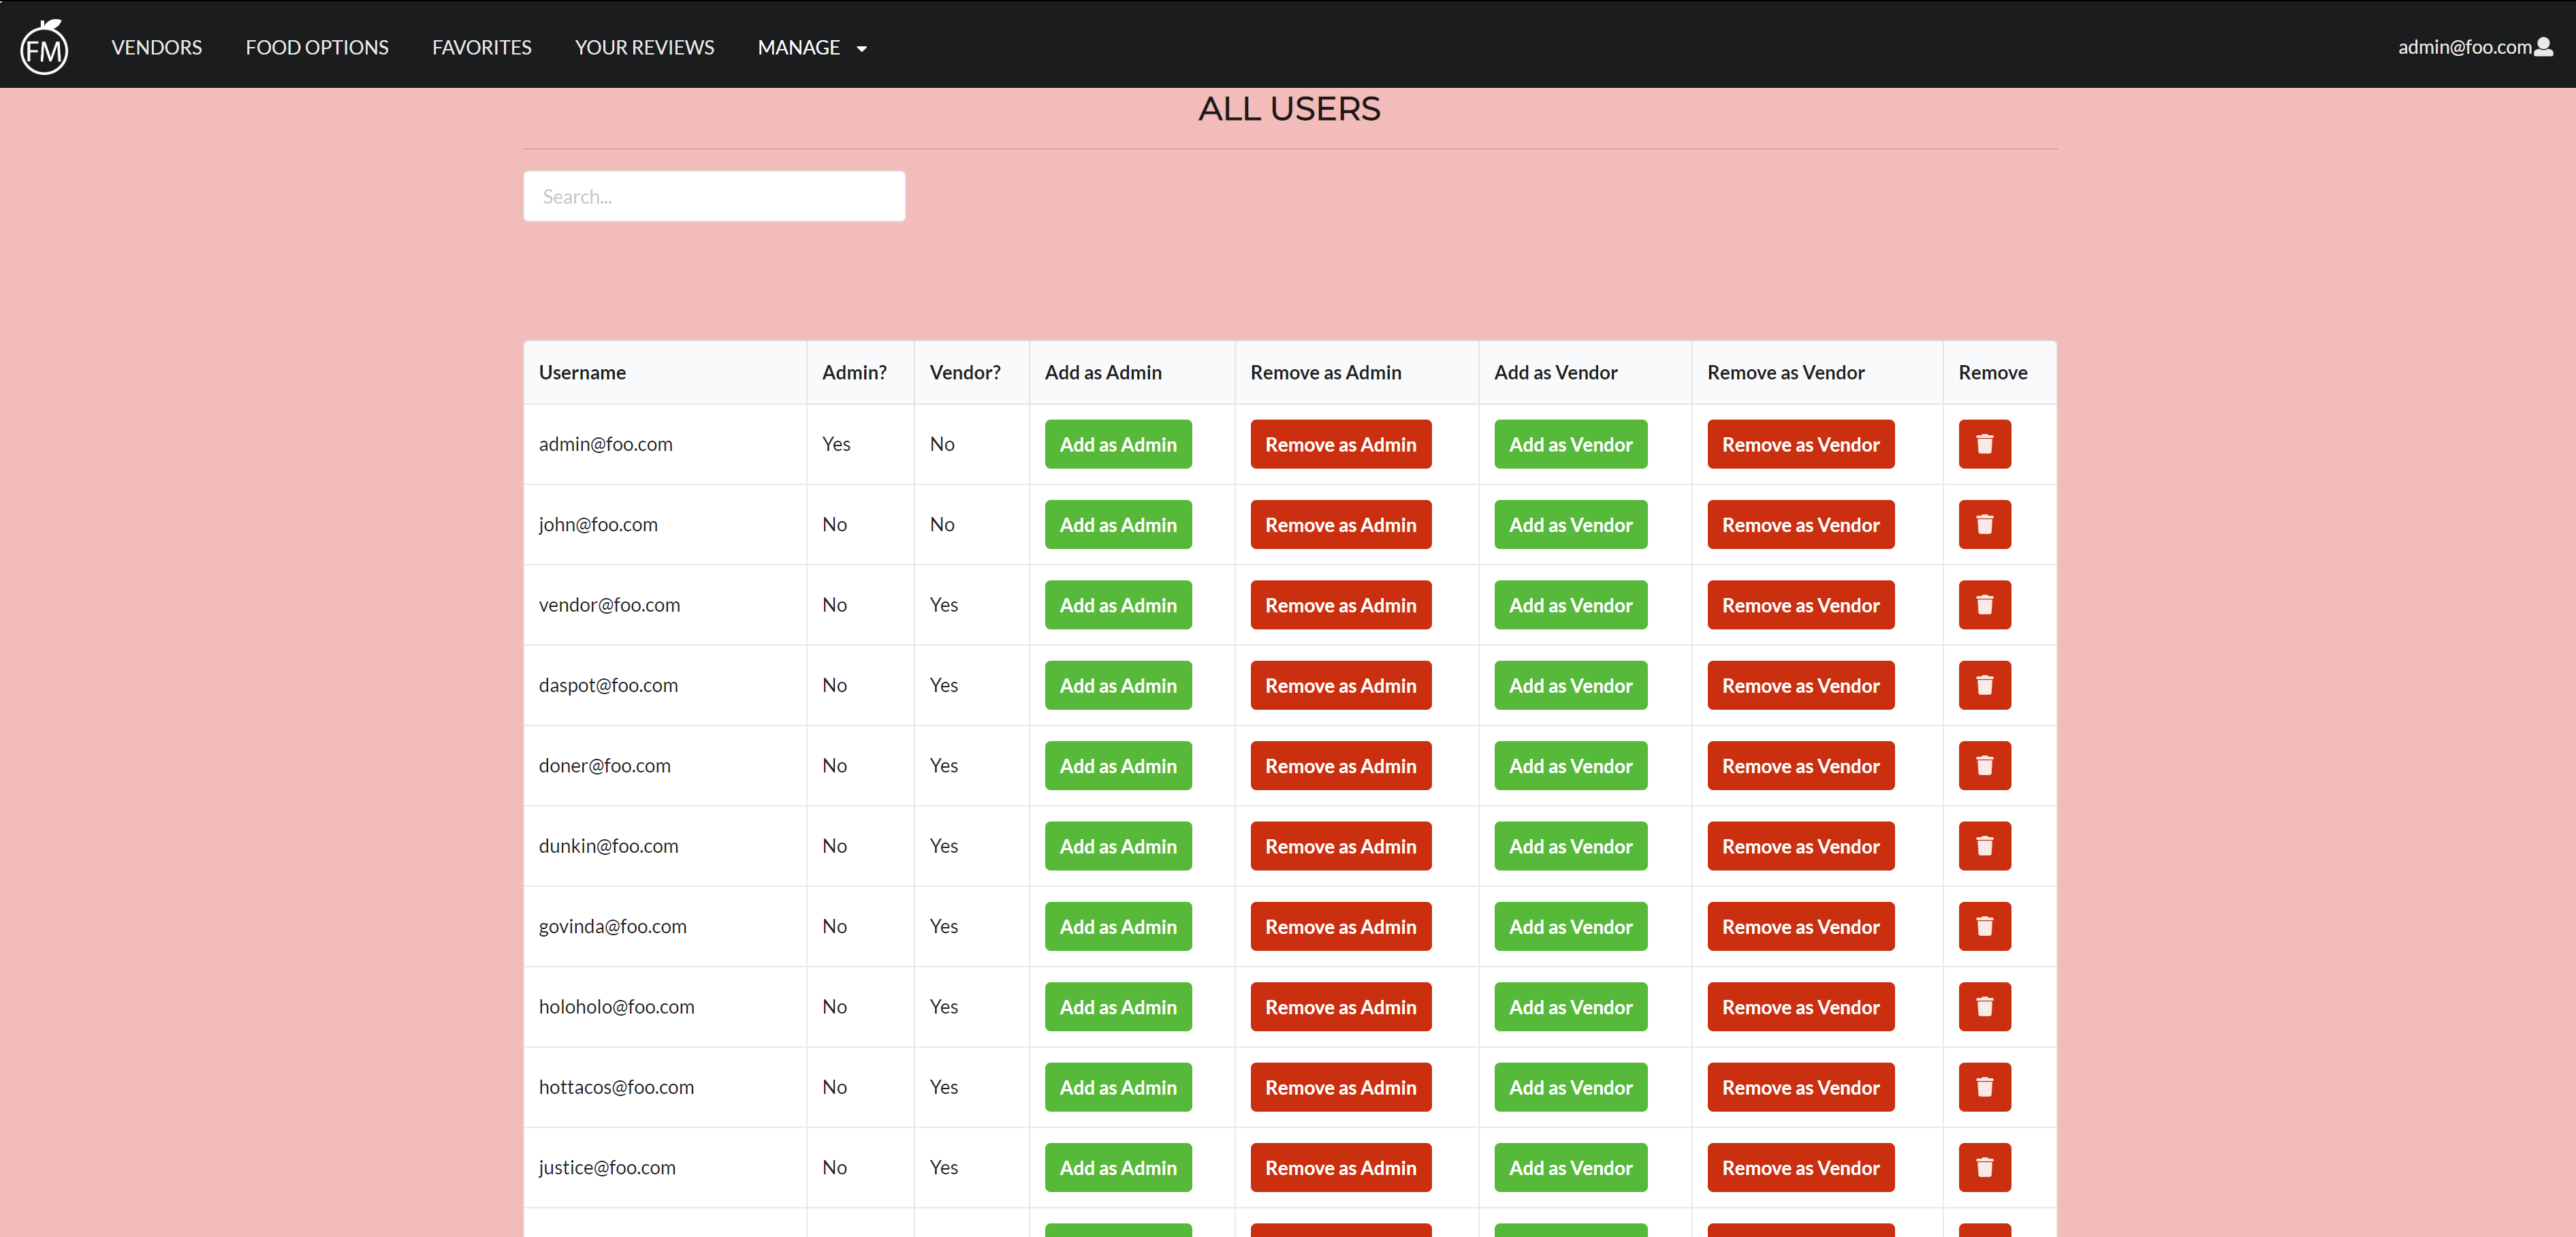This screenshot has width=2576, height=1237.
Task: Select the hottacos@foo.com username cell
Action: (x=665, y=1087)
